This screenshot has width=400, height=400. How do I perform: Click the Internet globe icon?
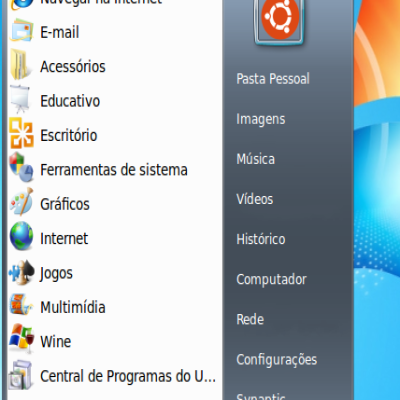[22, 237]
